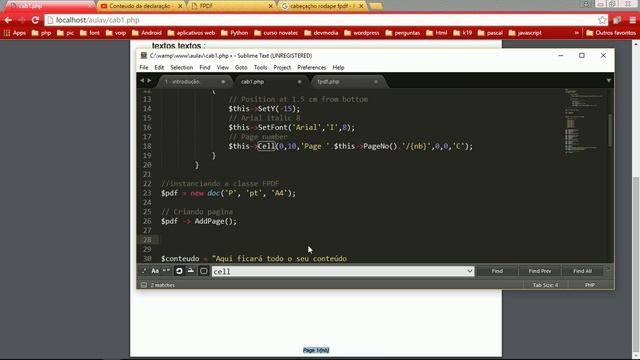
Task: Change Tab Size: 4 setting
Action: (x=545, y=285)
